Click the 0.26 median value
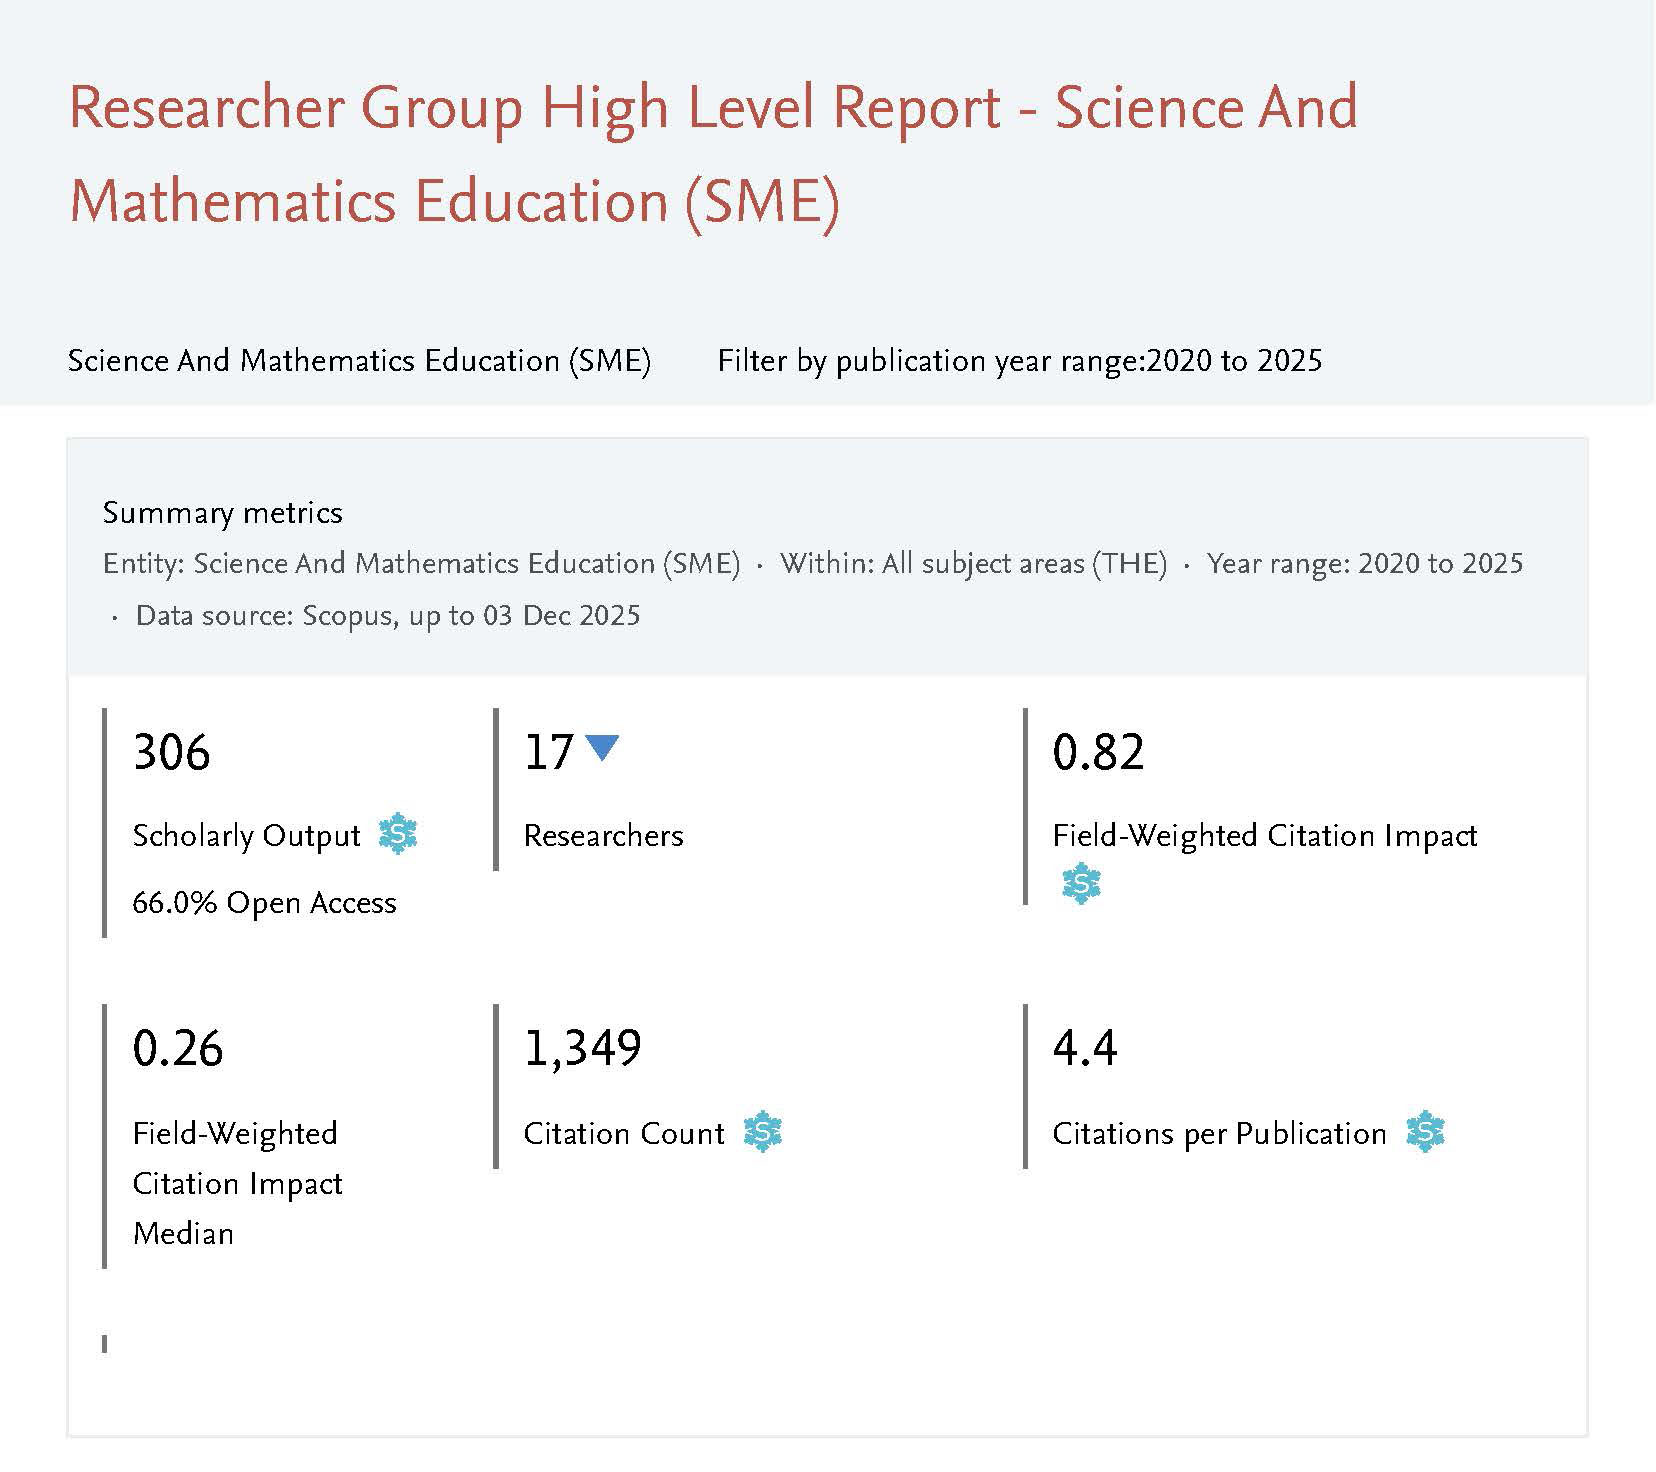Screen dimensions: 1656x1472 (x=177, y=1048)
